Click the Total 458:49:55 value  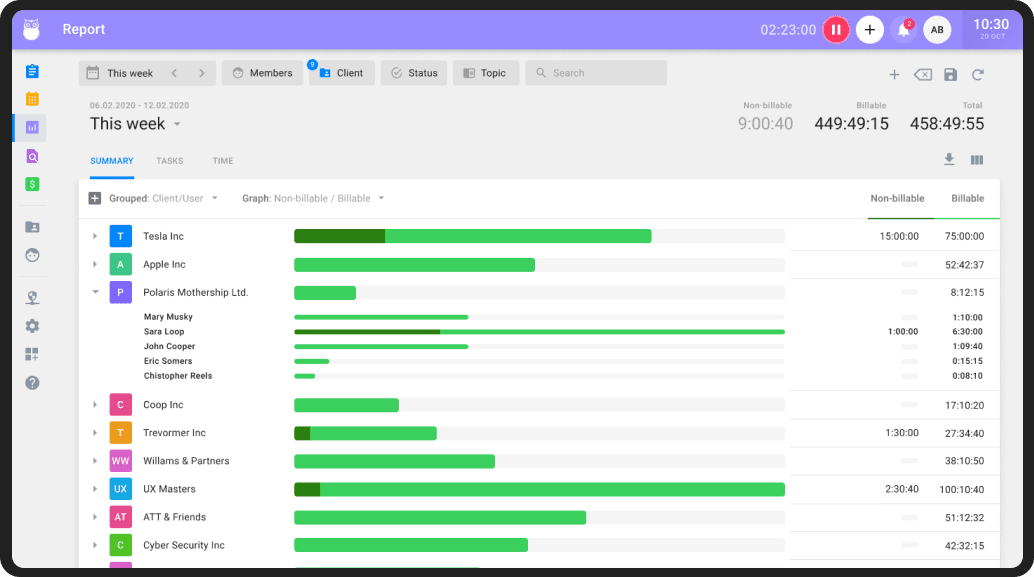pyautogui.click(x=947, y=124)
